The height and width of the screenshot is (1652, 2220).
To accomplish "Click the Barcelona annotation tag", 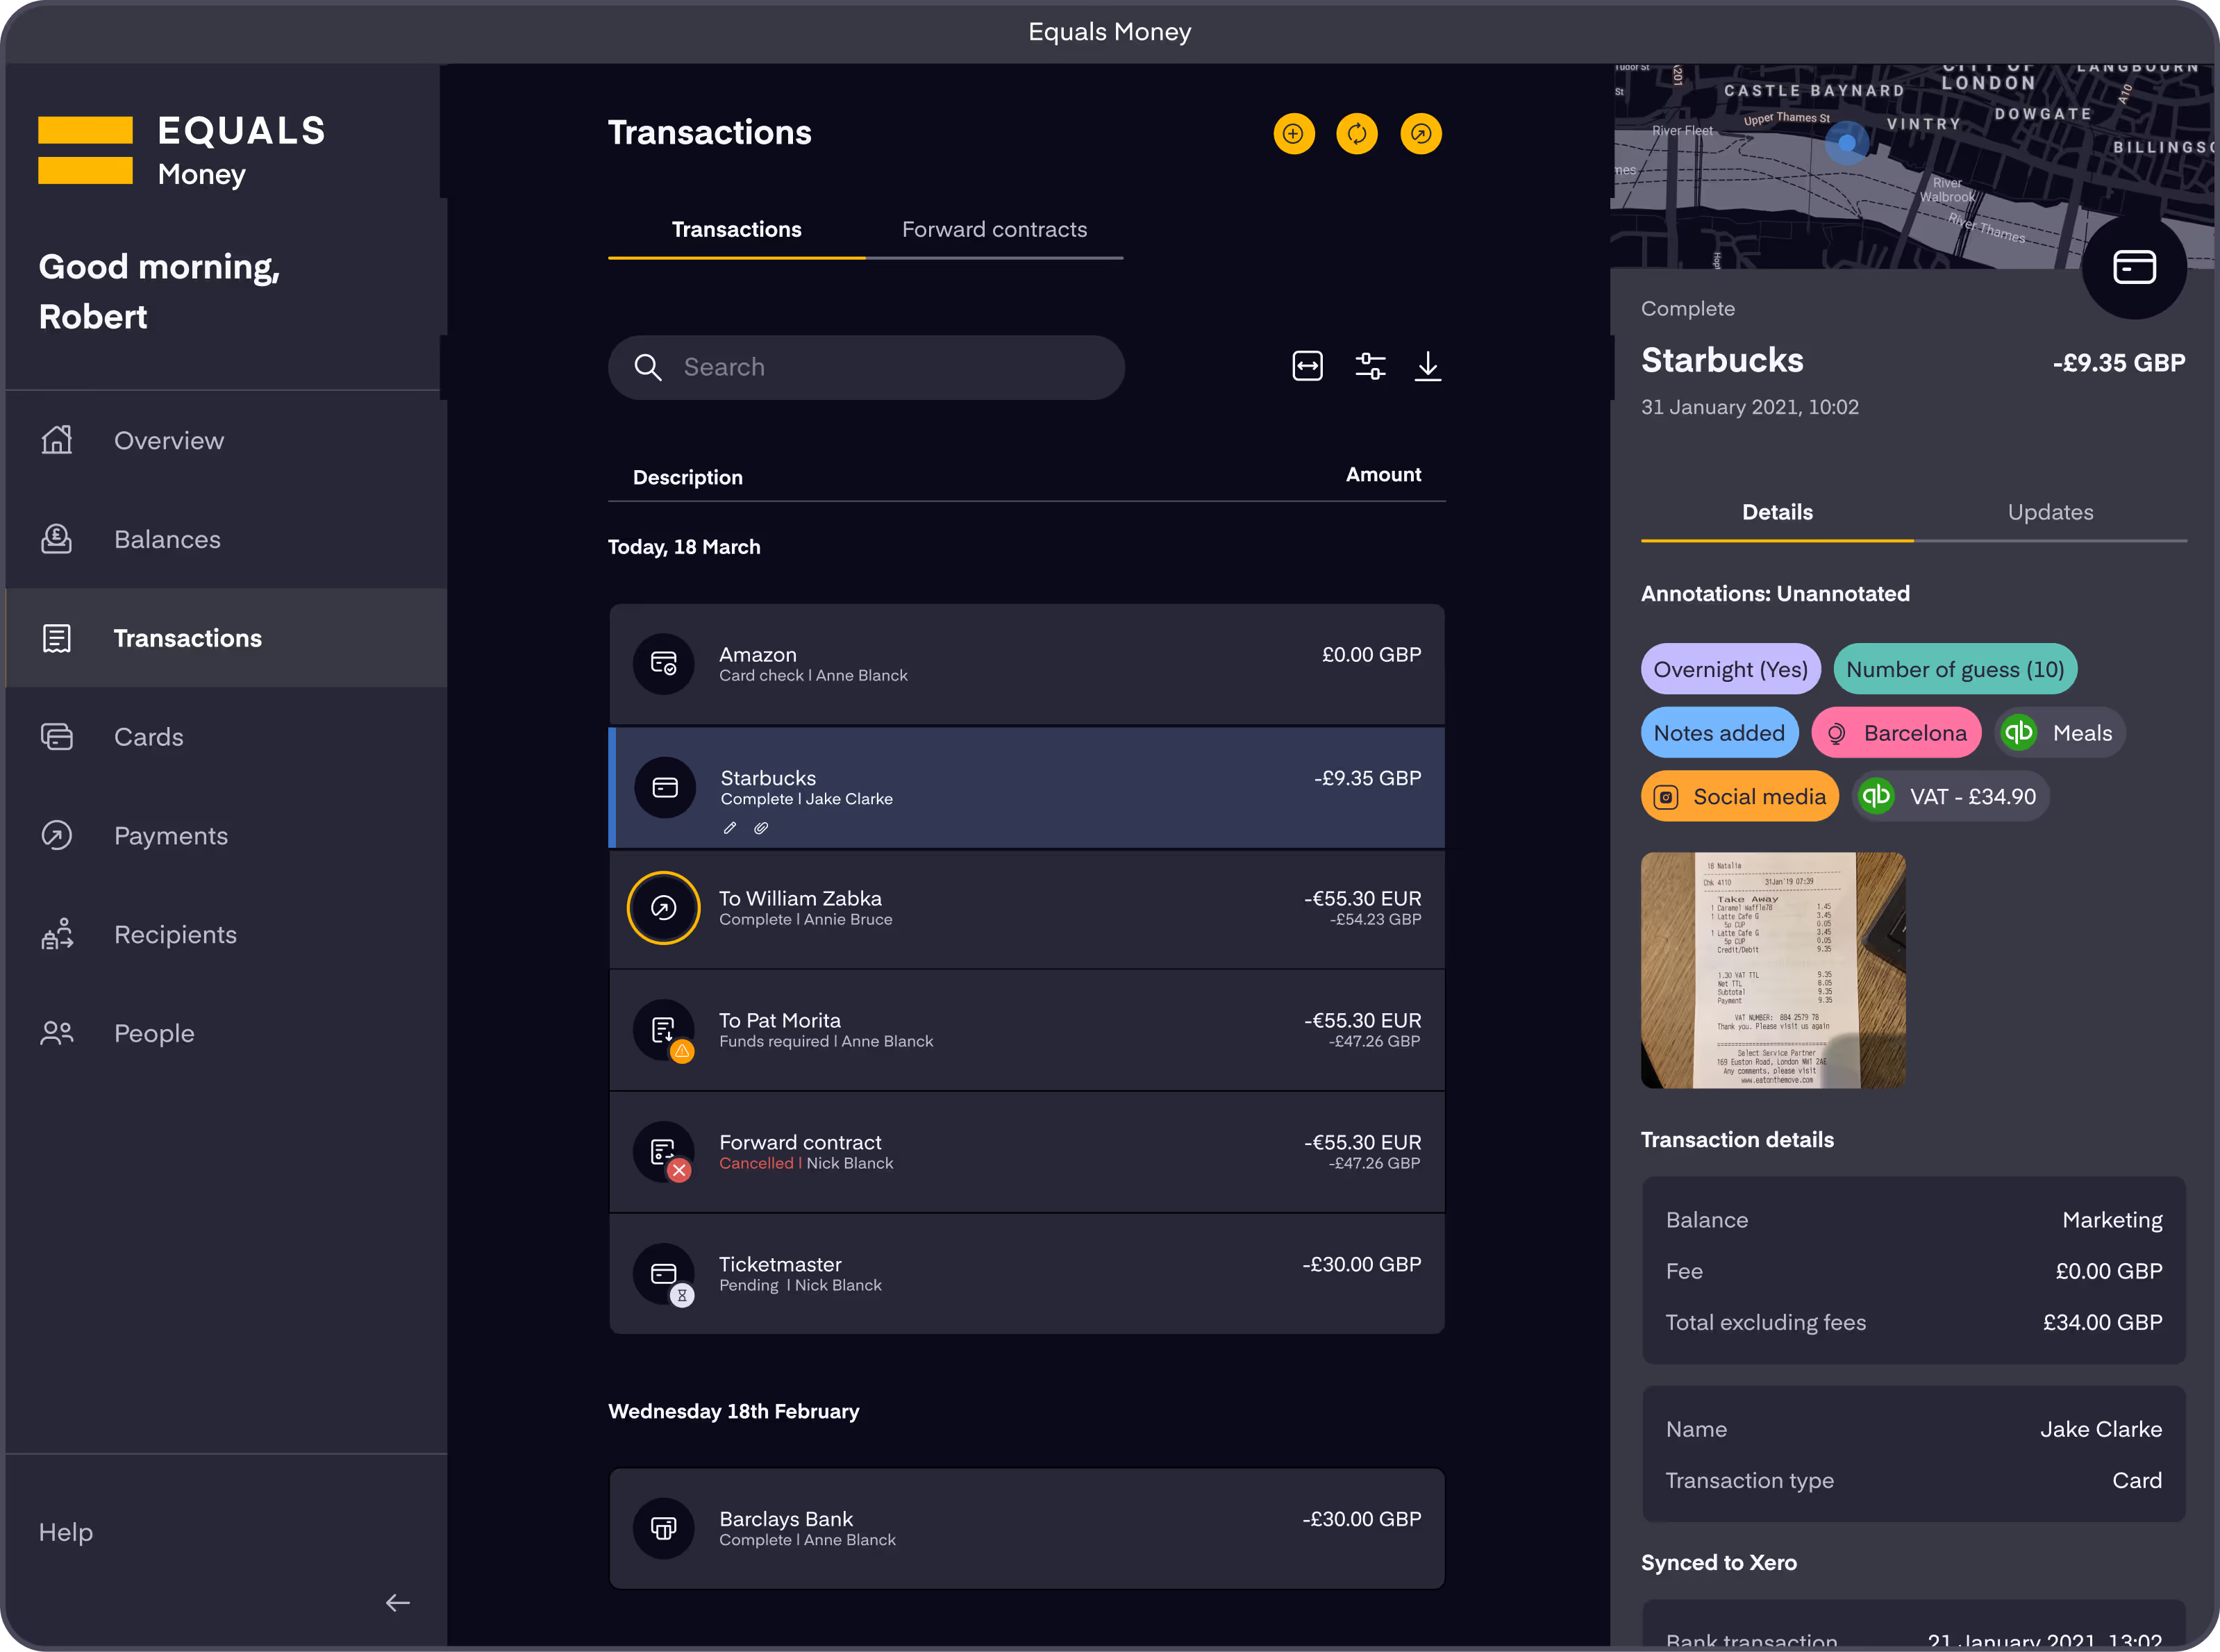I will [1896, 733].
